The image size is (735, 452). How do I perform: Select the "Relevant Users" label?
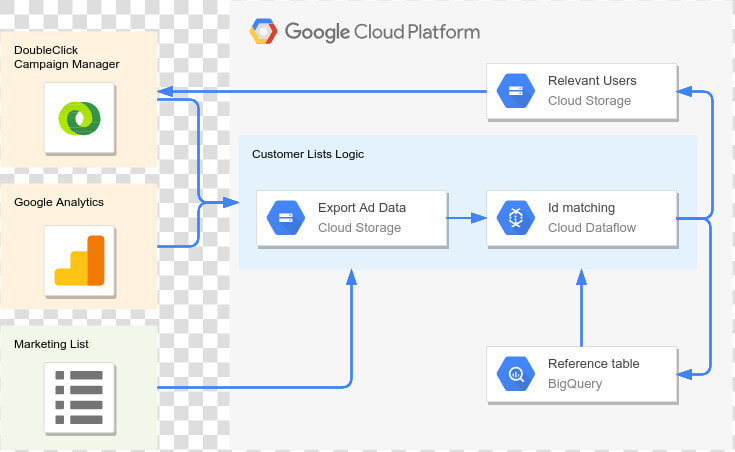point(592,81)
